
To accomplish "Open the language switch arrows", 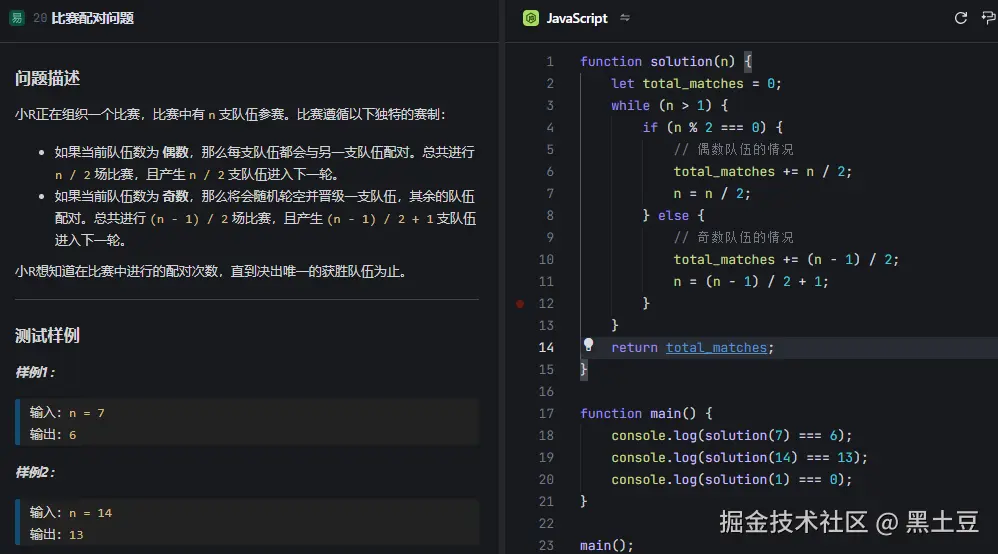I will click(625, 18).
